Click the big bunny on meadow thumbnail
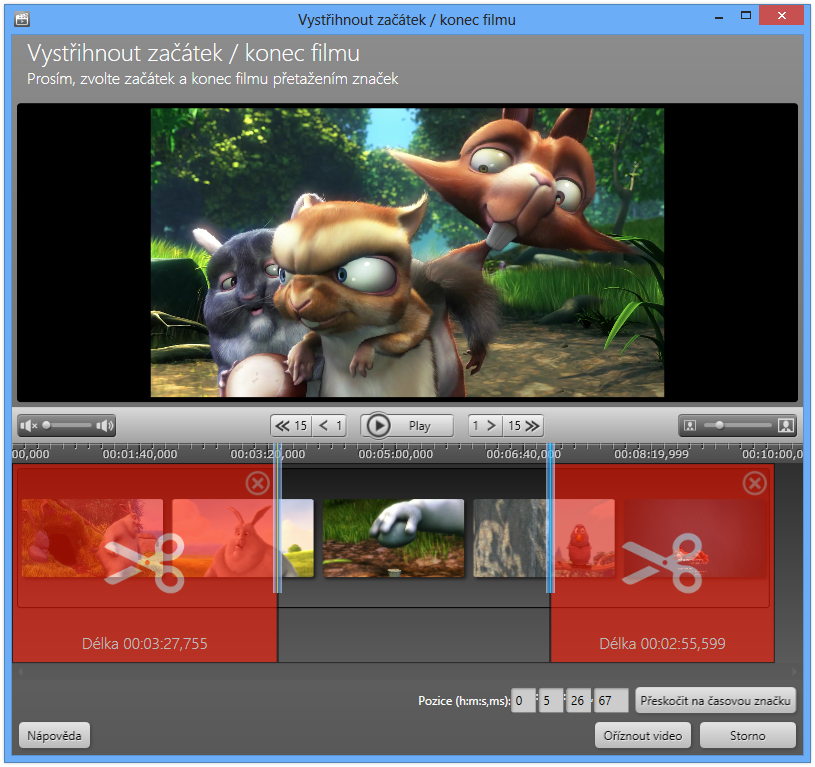 coord(243,538)
